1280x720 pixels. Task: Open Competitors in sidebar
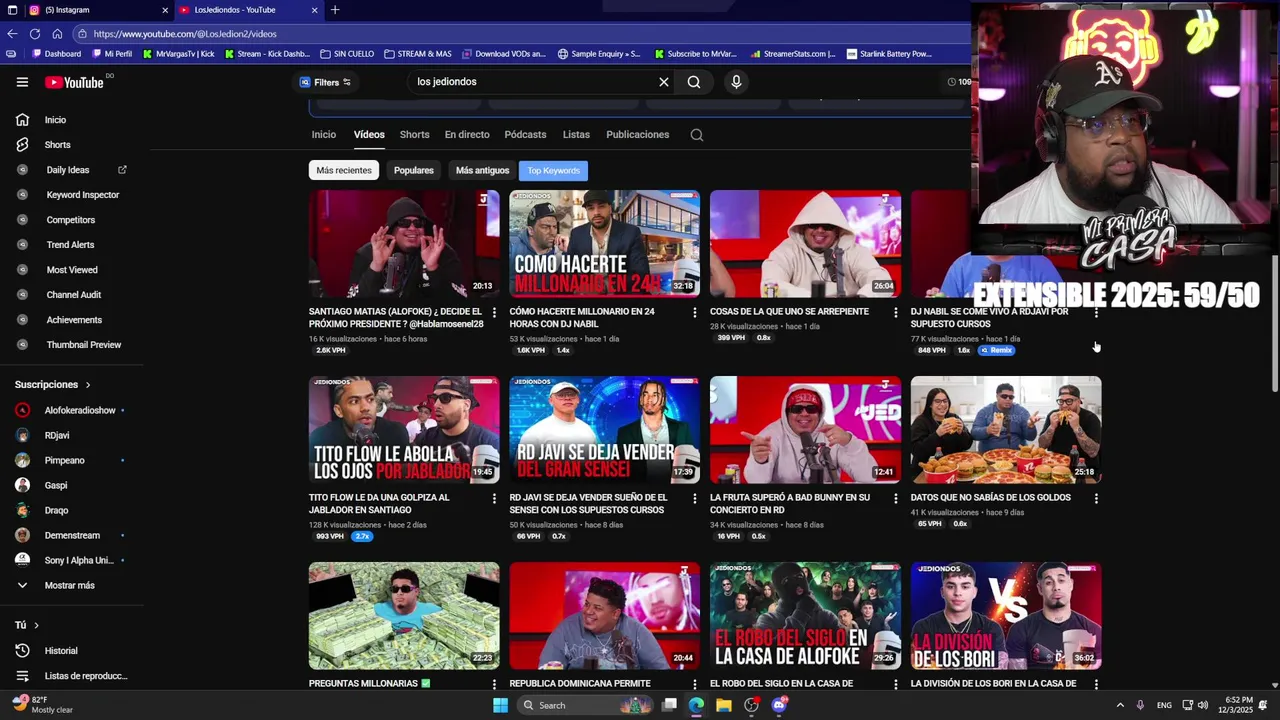[70, 220]
